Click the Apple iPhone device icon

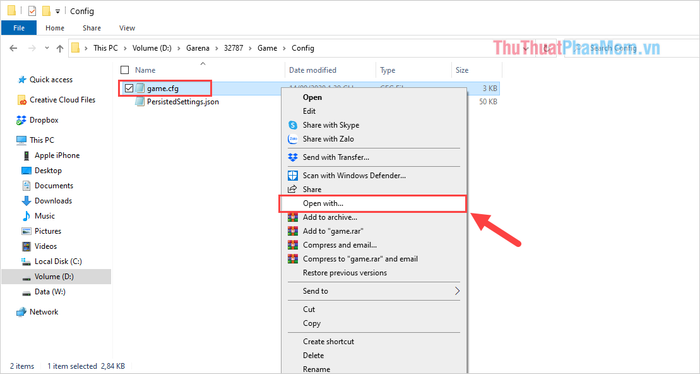[x=26, y=155]
